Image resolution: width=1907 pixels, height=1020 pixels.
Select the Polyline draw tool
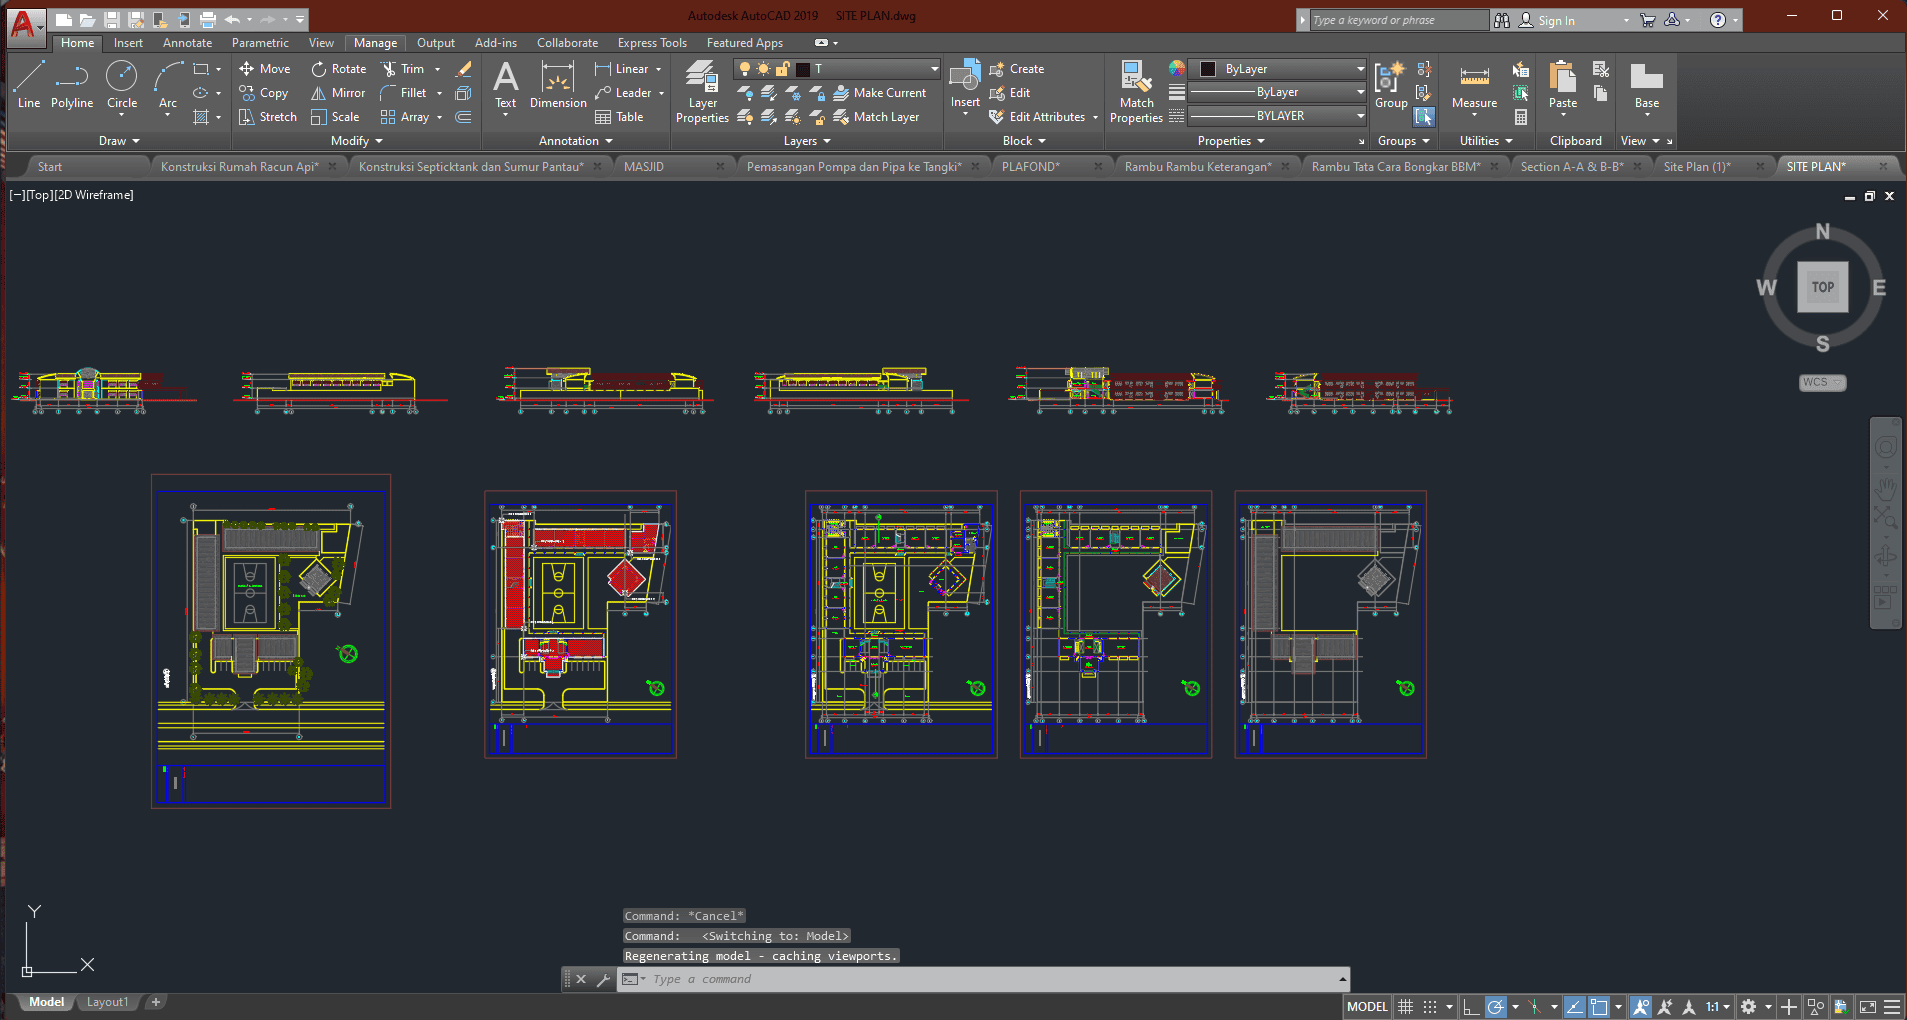click(72, 85)
